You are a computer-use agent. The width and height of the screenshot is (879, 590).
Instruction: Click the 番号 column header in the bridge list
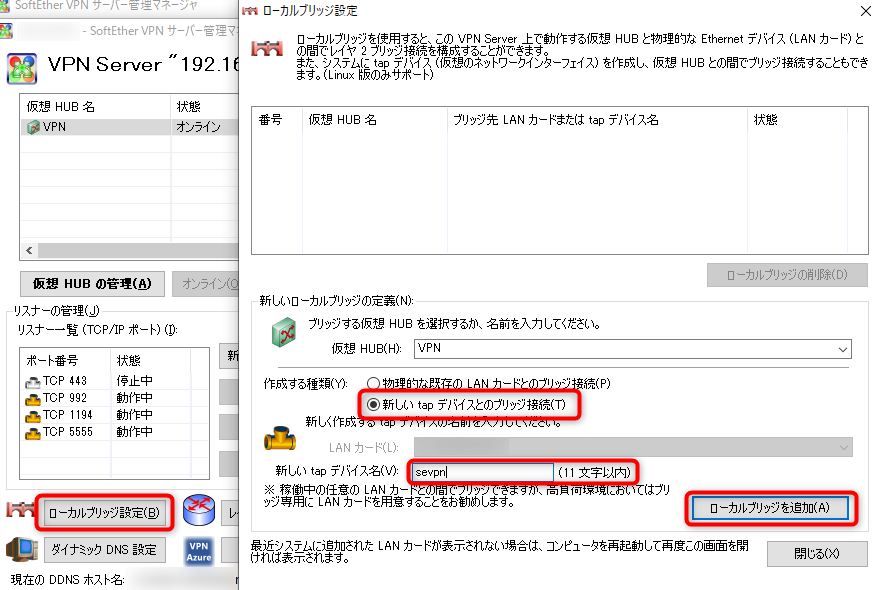(x=277, y=119)
